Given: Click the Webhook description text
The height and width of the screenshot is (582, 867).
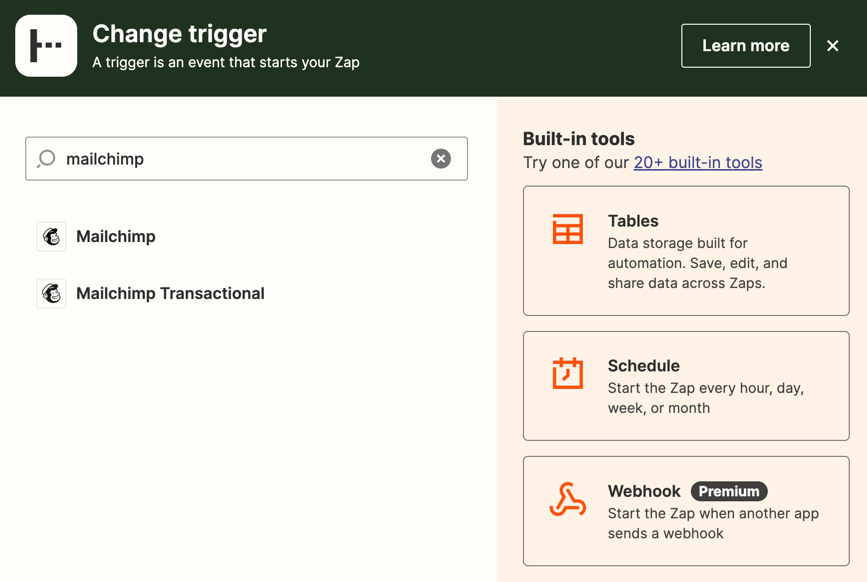Looking at the screenshot, I should point(713,523).
